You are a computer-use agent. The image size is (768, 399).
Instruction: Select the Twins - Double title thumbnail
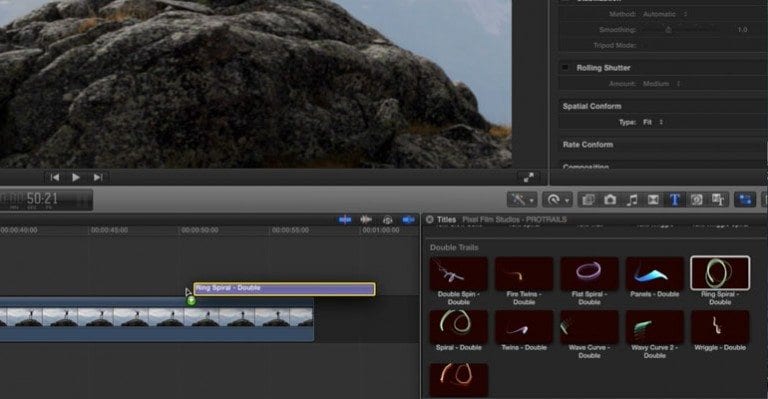pyautogui.click(x=524, y=327)
